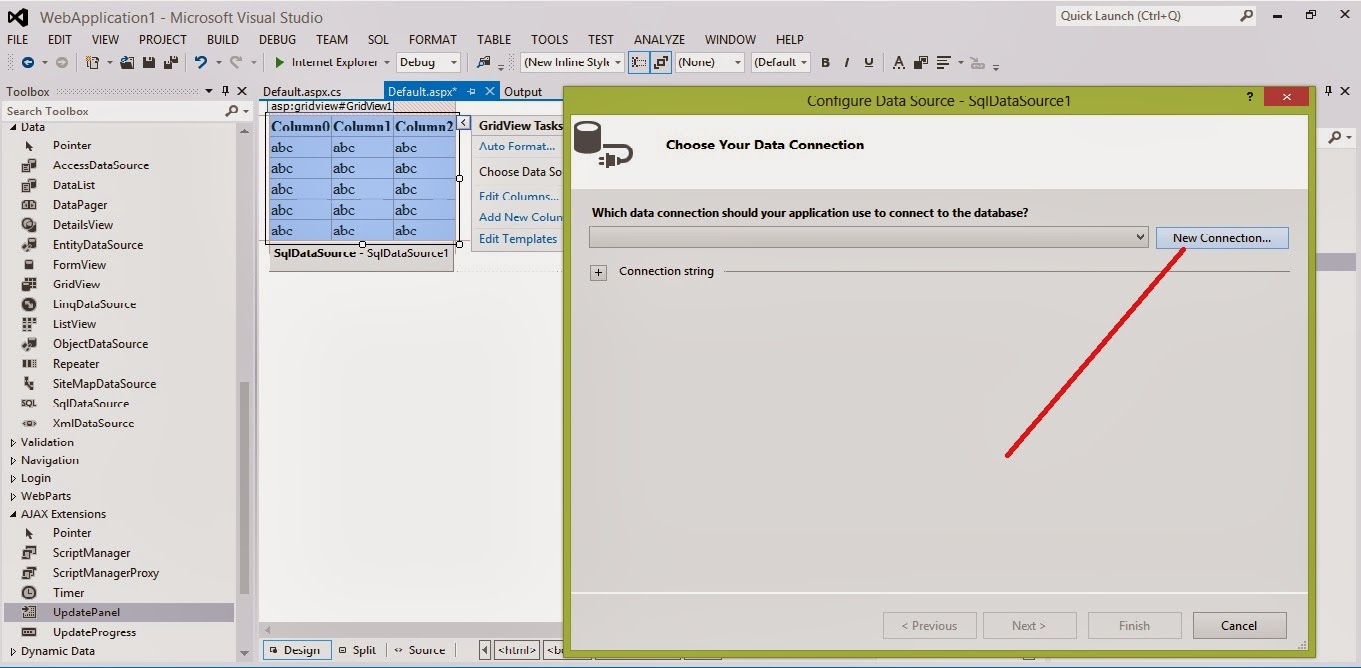
Task: Click the Edit Columns... link
Action: [519, 196]
